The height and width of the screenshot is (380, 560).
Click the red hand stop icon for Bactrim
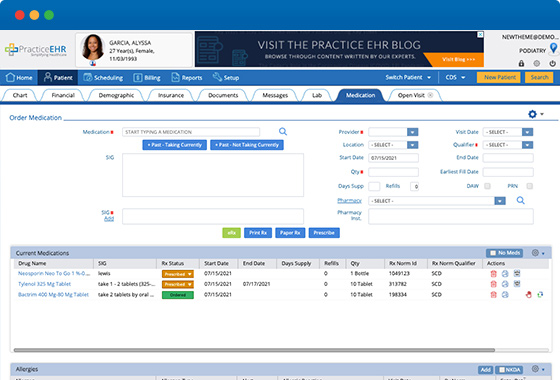[x=529, y=295]
